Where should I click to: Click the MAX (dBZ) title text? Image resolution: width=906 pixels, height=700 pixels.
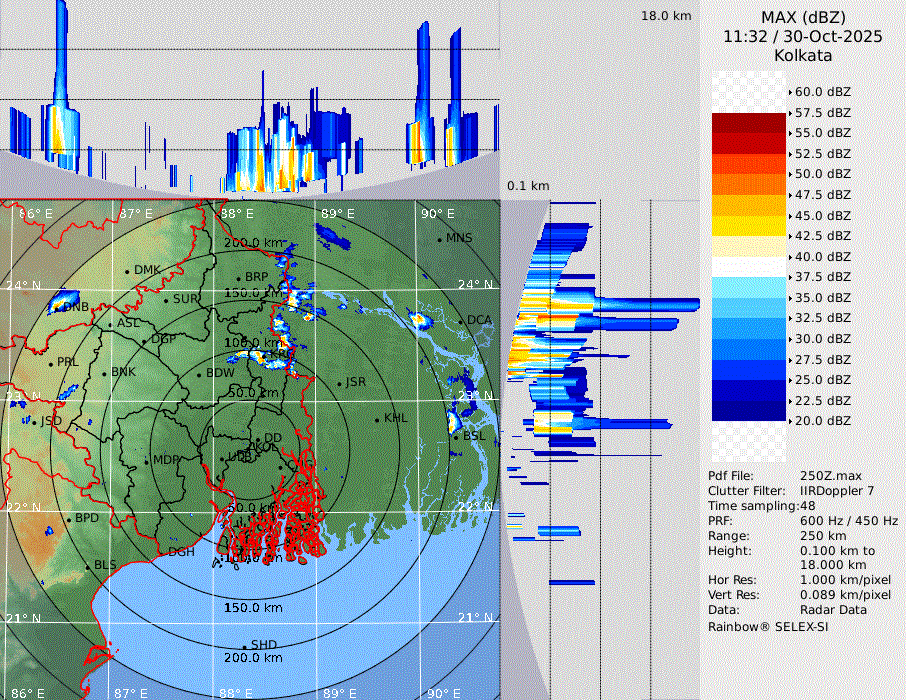[803, 17]
